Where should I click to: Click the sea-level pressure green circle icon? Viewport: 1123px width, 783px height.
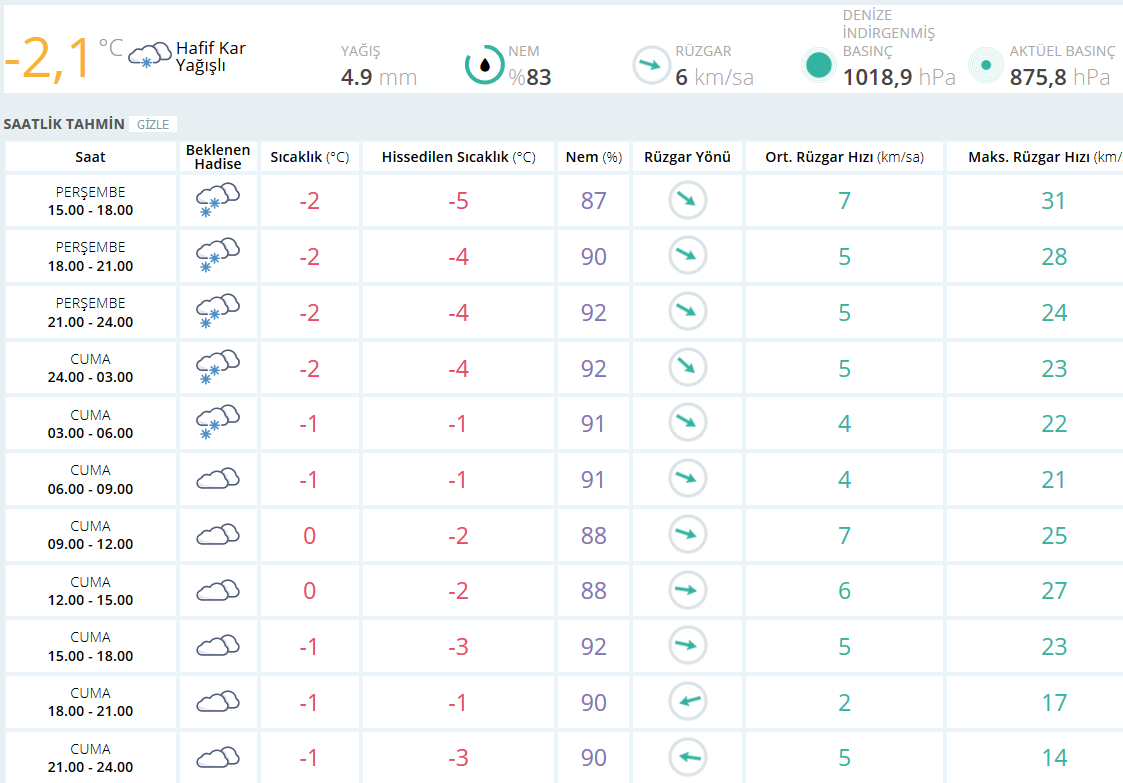819,65
